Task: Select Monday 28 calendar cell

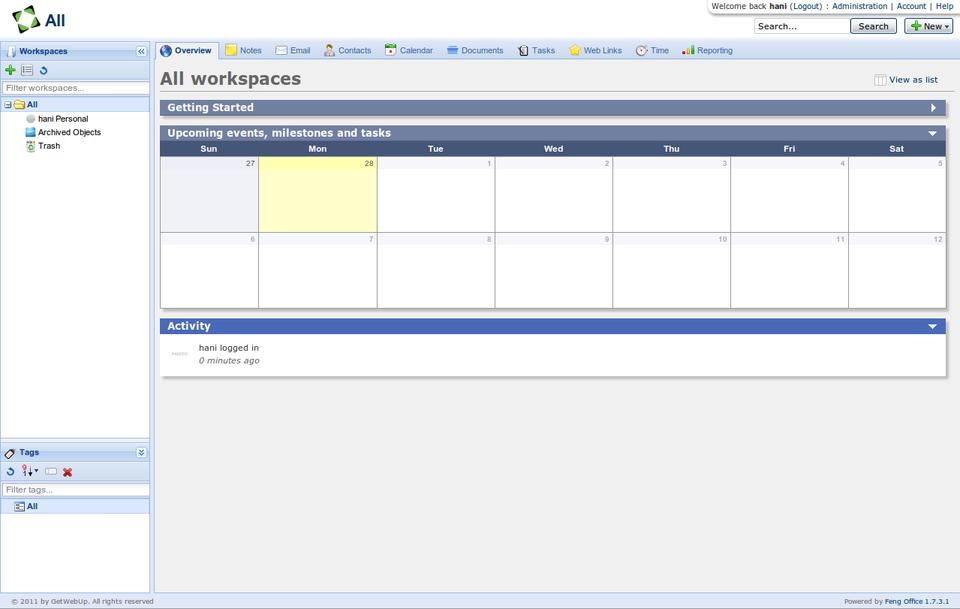Action: [318, 195]
